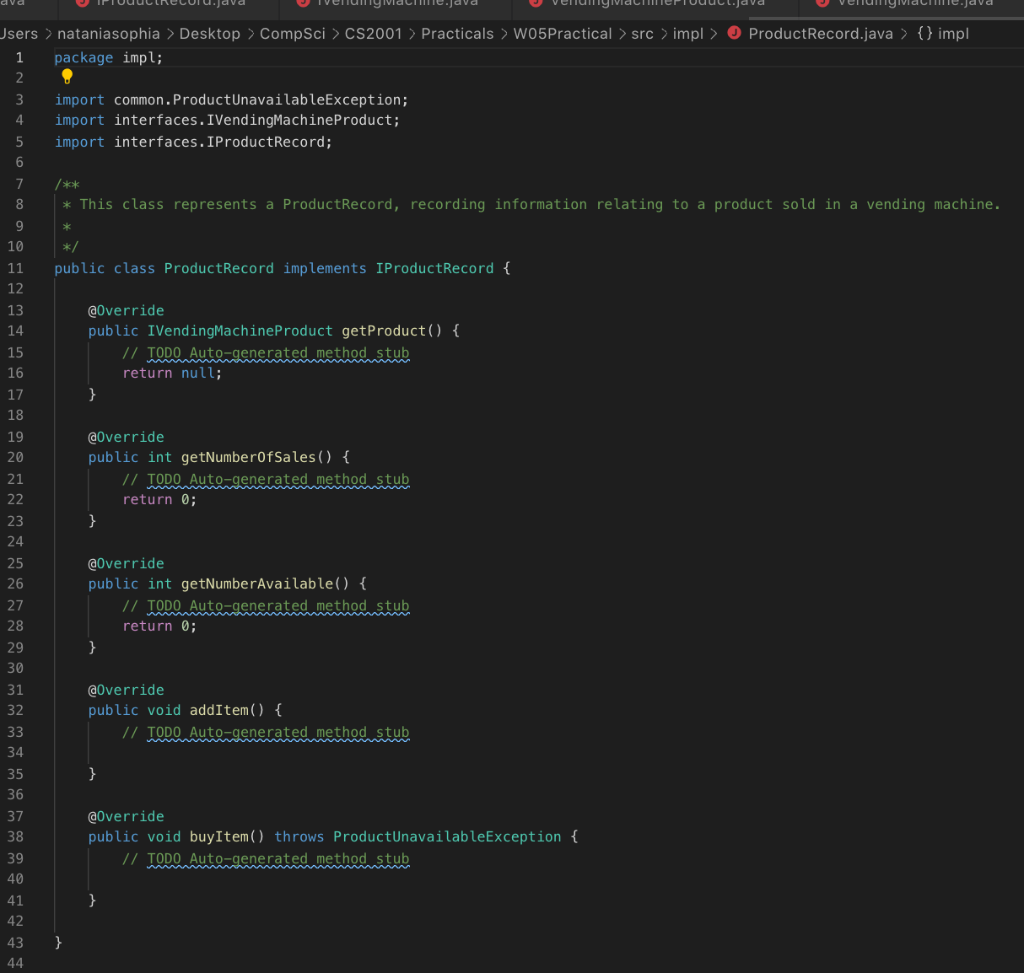
Task: Click the TODO comment on line 15
Action: pos(266,353)
